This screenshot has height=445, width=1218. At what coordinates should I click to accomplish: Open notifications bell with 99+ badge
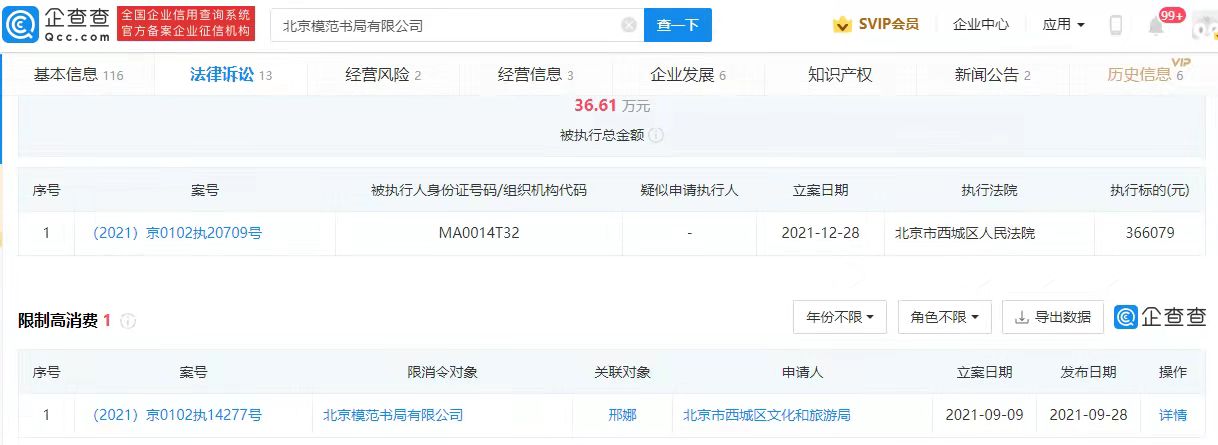[x=1158, y=24]
